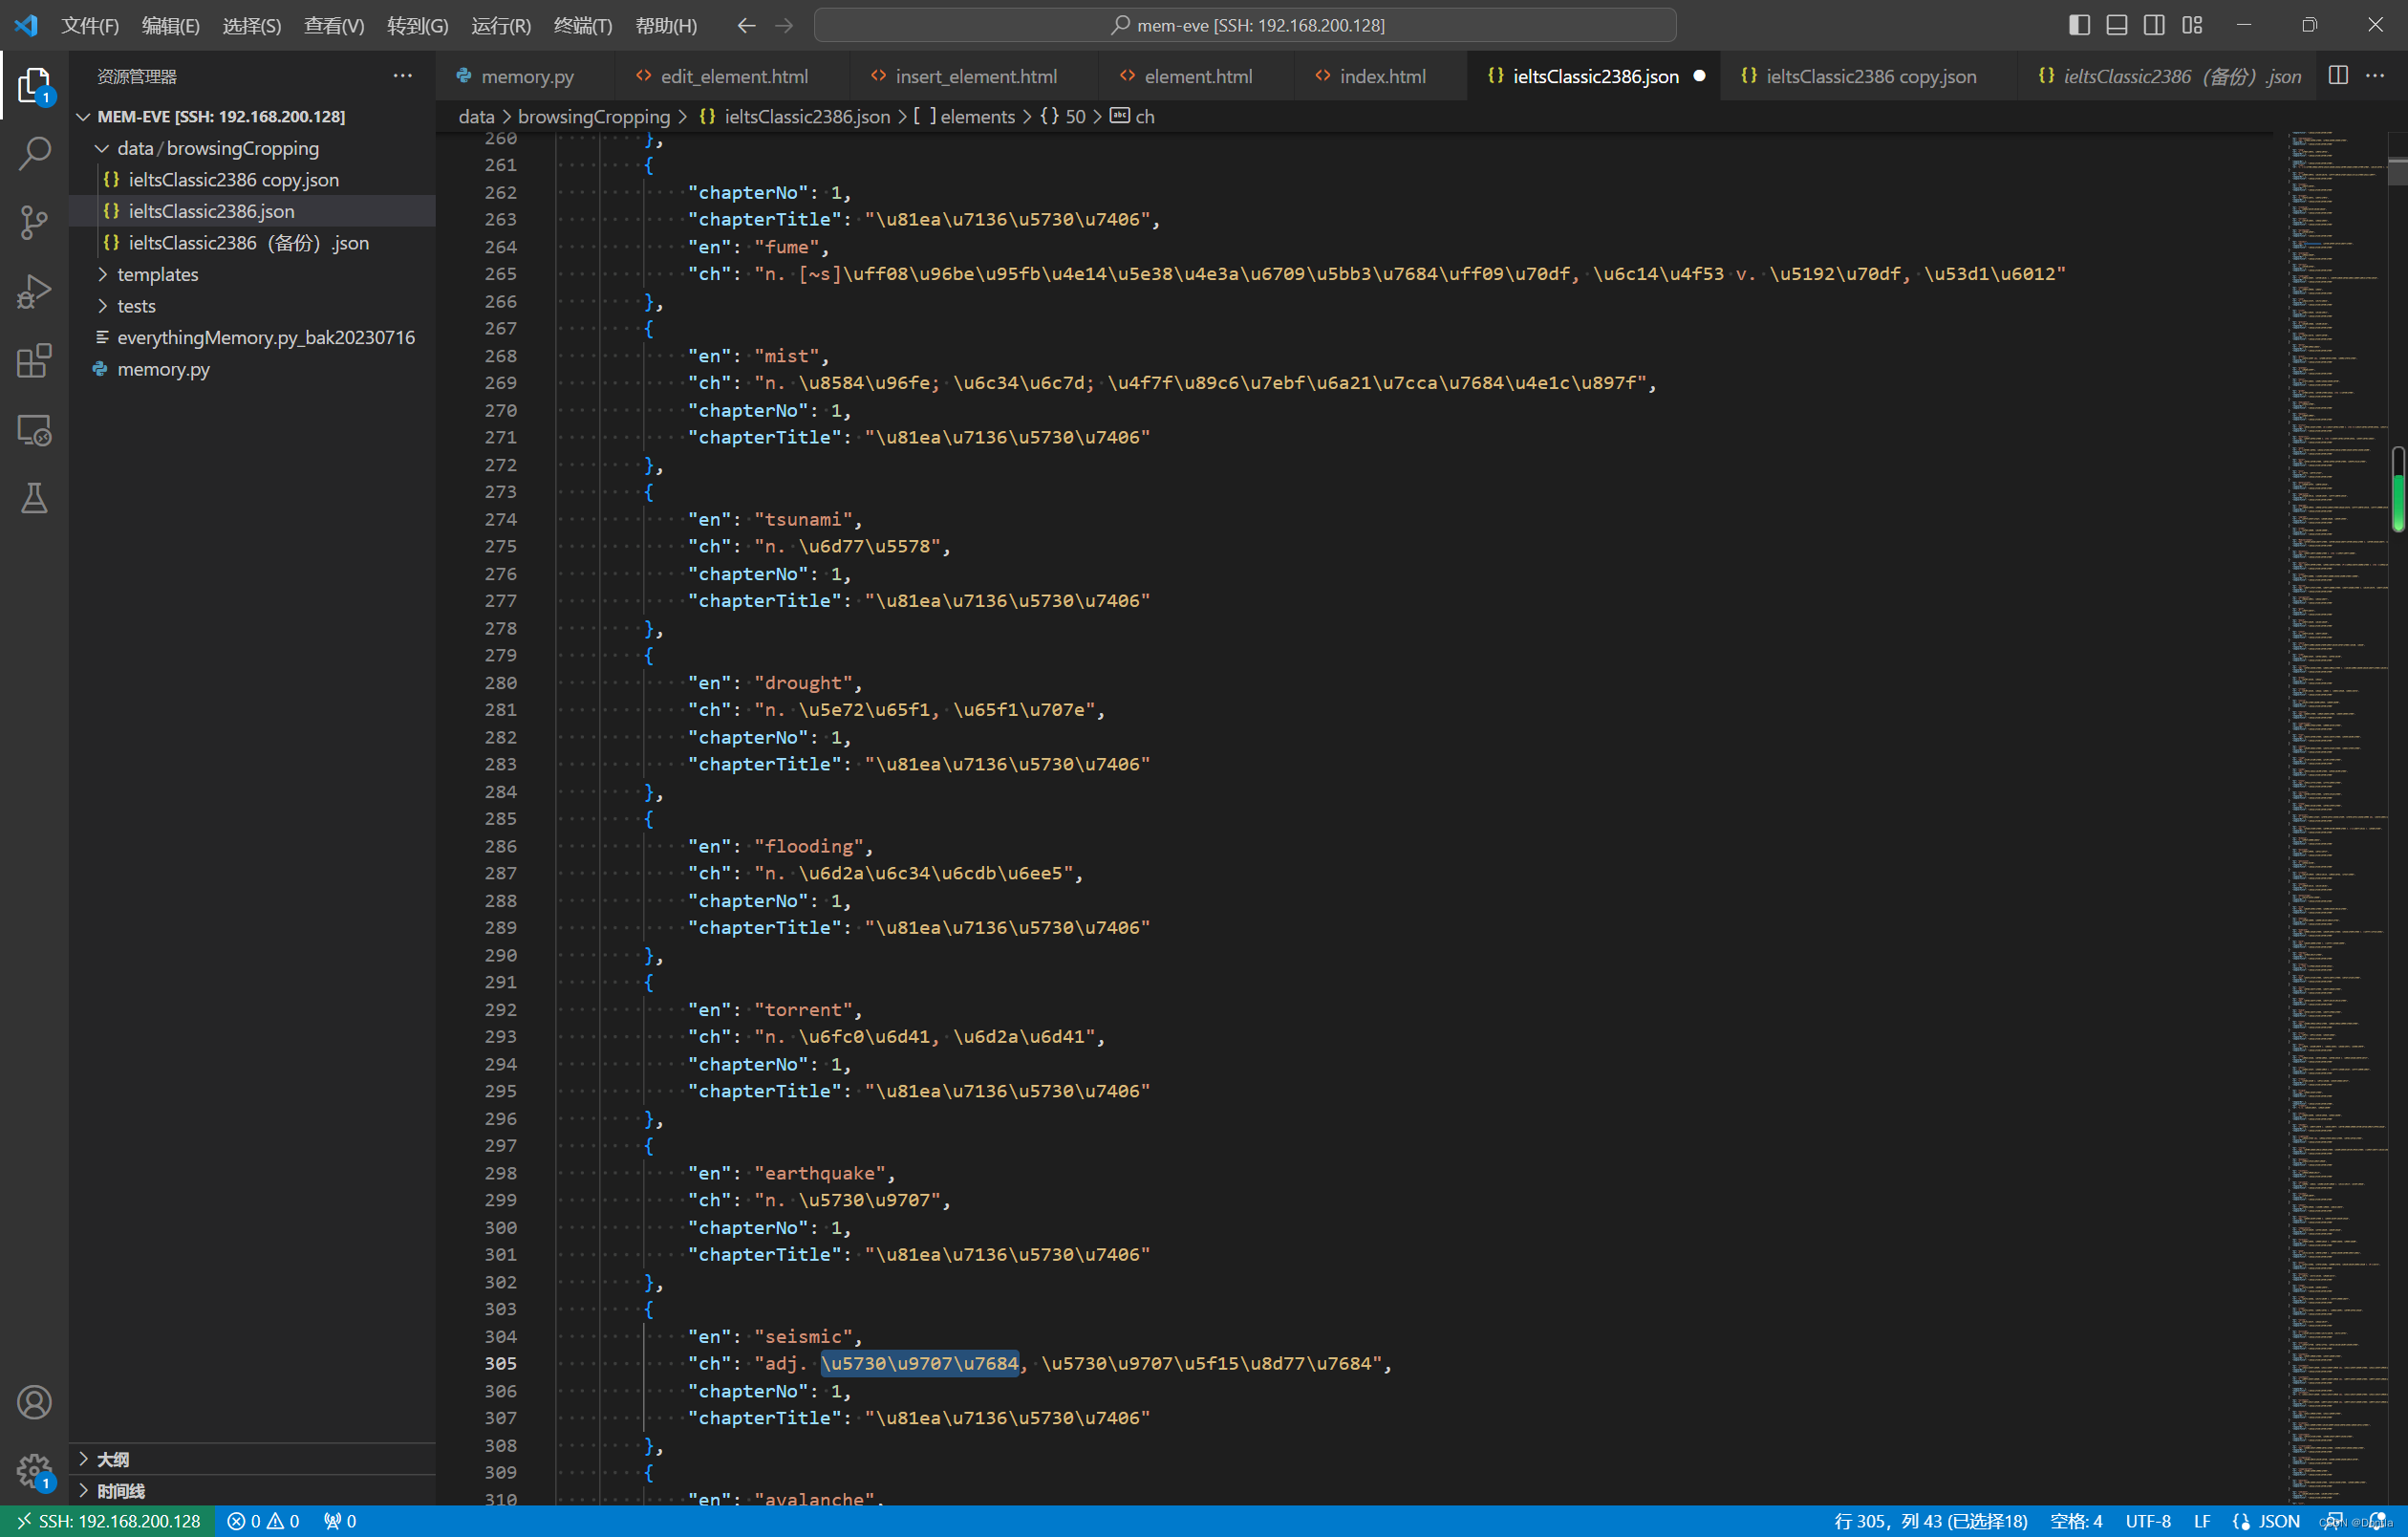Viewport: 2408px width, 1537px height.
Task: Open the 选择(S) menu
Action: [252, 25]
